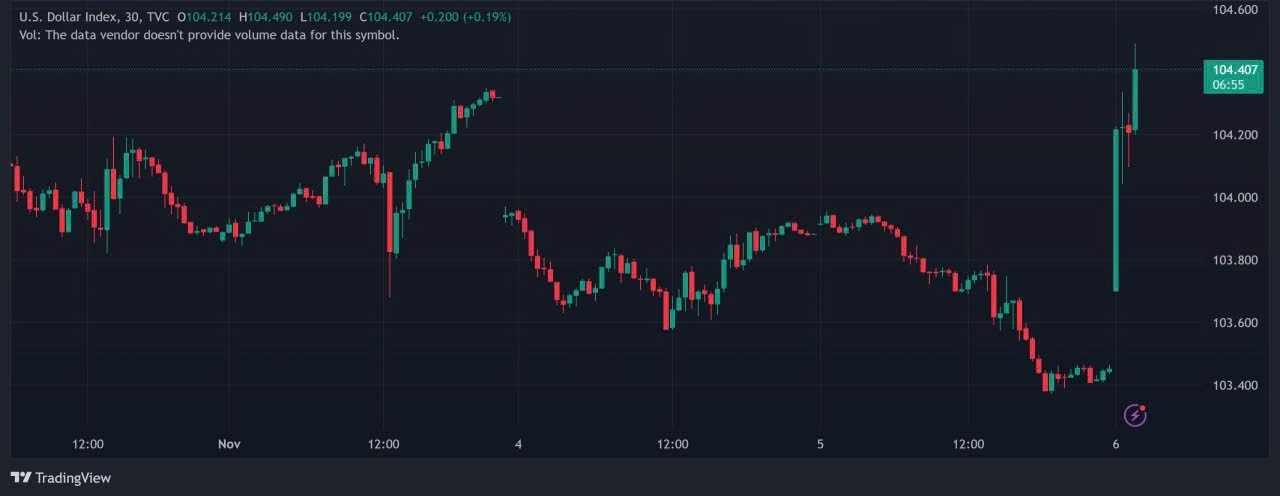
Task: Click the Nov label on the time axis
Action: [230, 444]
